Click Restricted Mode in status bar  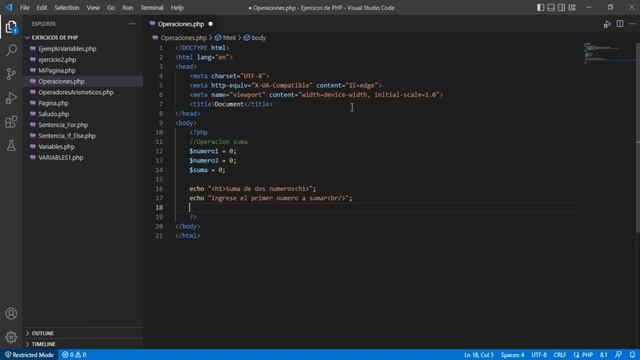(x=29, y=355)
